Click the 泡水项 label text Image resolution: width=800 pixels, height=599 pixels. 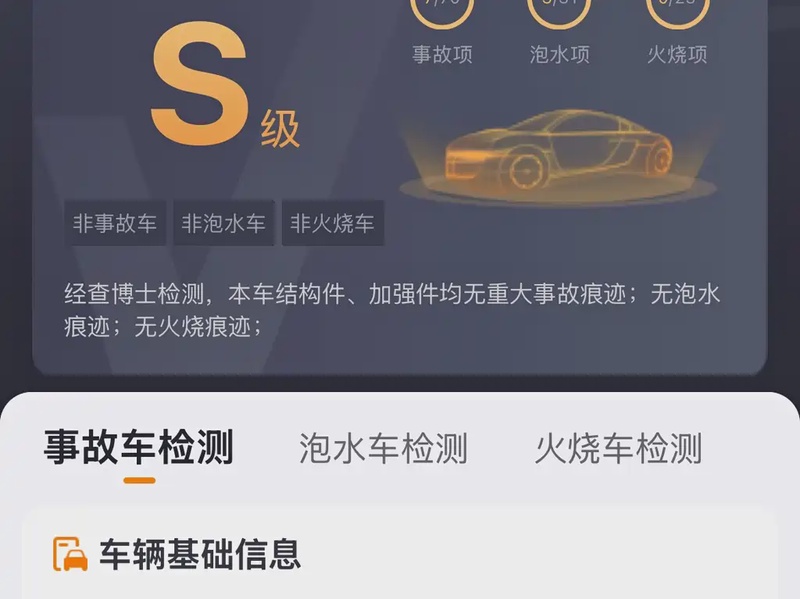point(560,55)
